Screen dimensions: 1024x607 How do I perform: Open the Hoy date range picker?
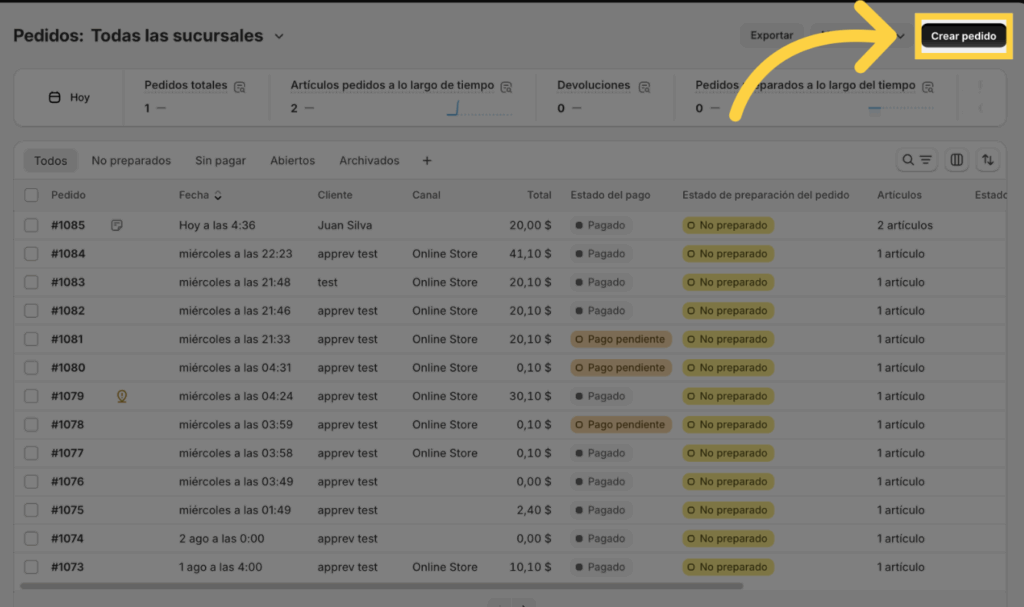click(x=69, y=98)
